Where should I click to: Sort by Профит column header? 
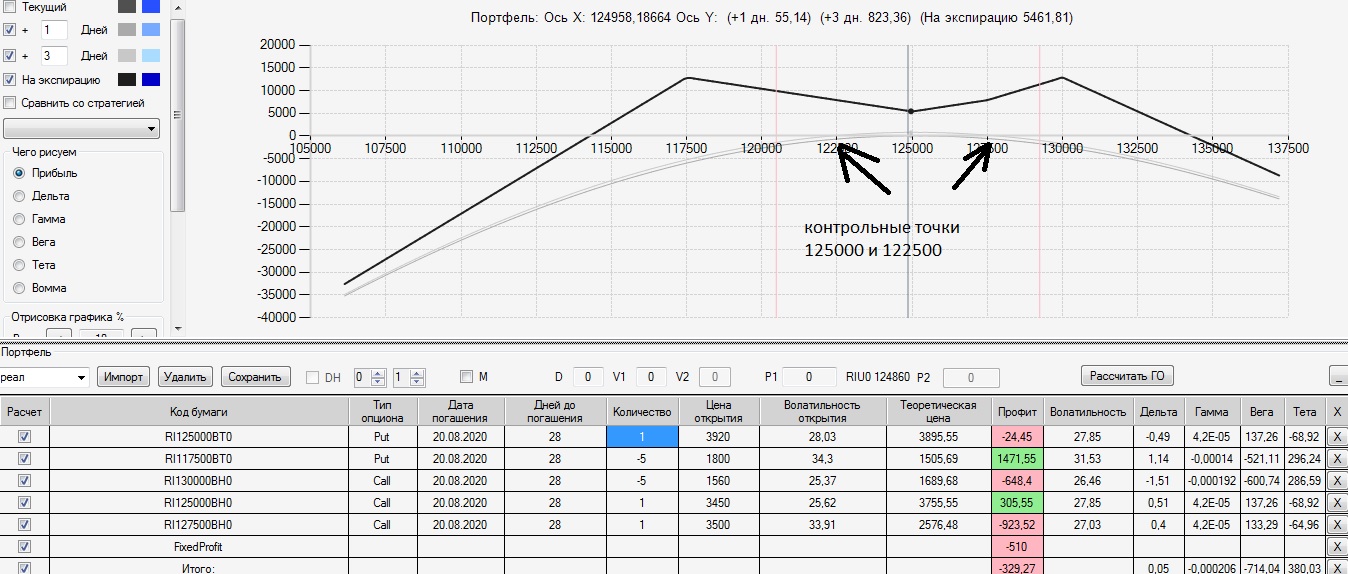(x=1015, y=410)
